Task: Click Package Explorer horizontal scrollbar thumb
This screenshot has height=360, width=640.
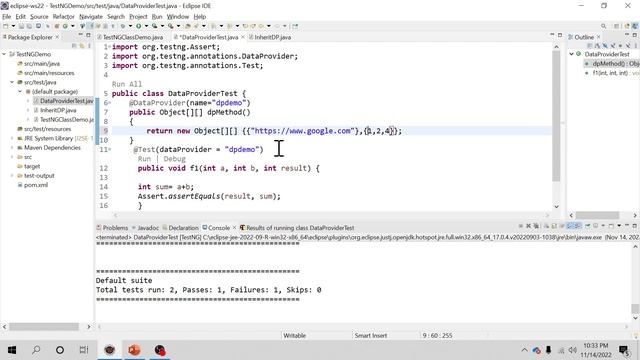Action: [x=44, y=327]
